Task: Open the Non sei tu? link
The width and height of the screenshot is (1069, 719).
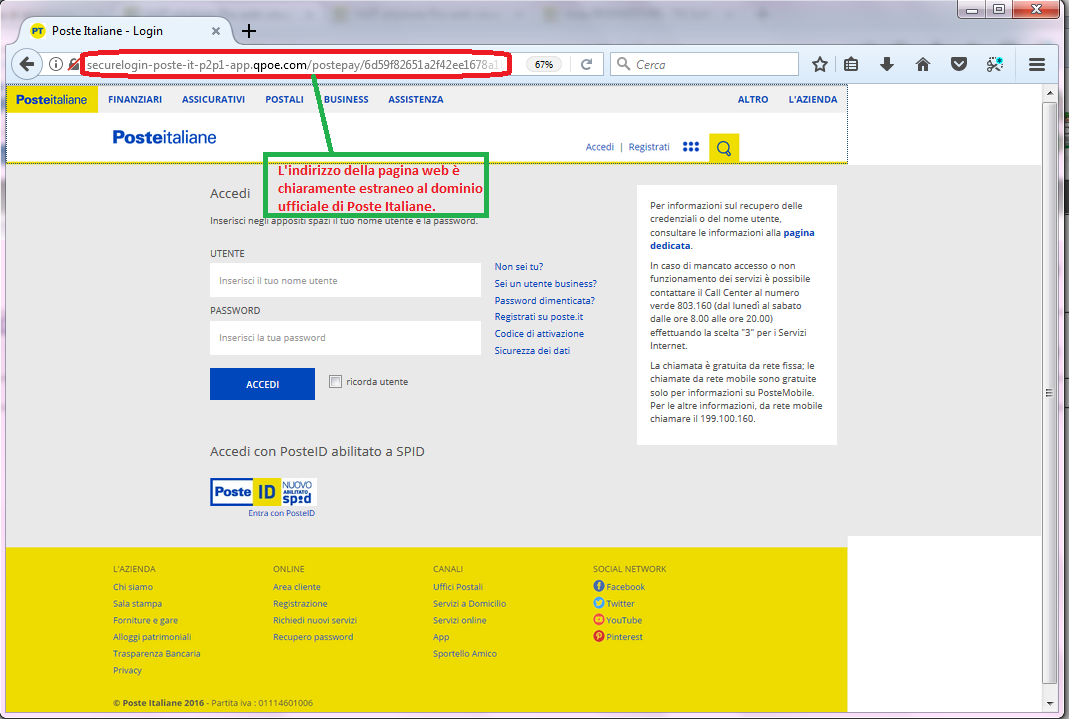Action: pyautogui.click(x=519, y=266)
